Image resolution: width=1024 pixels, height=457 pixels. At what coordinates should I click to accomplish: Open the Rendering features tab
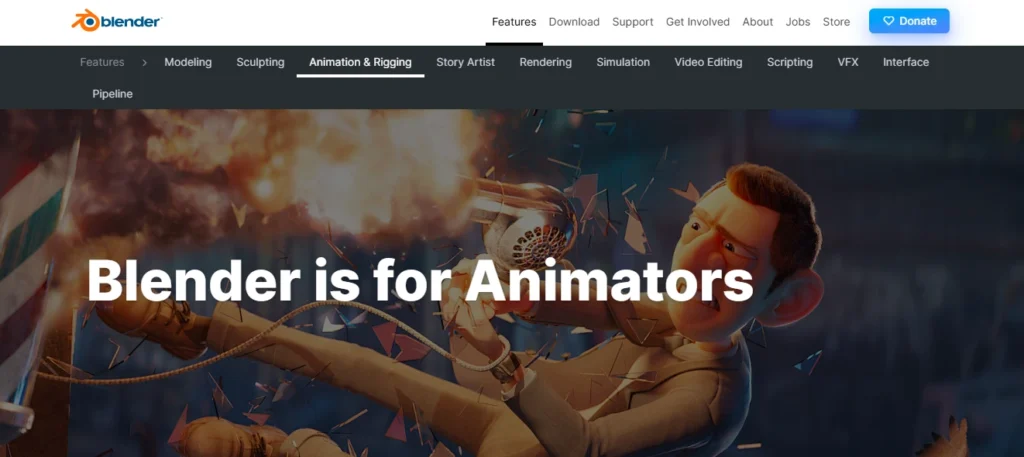[x=545, y=62]
